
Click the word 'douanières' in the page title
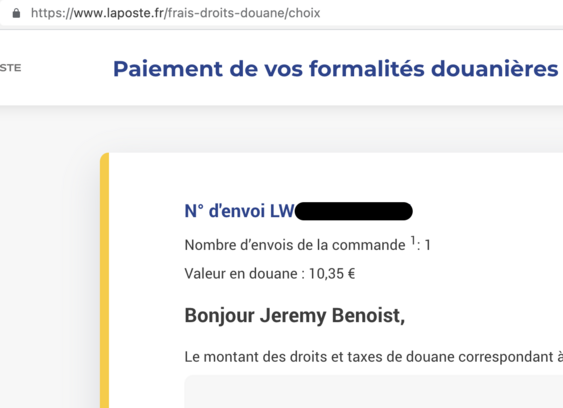(x=494, y=69)
